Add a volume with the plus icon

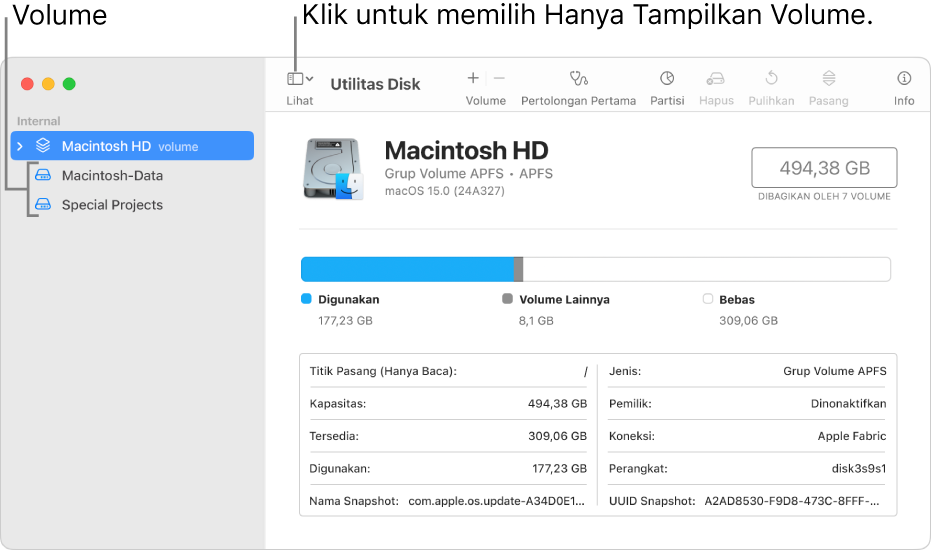tap(473, 78)
